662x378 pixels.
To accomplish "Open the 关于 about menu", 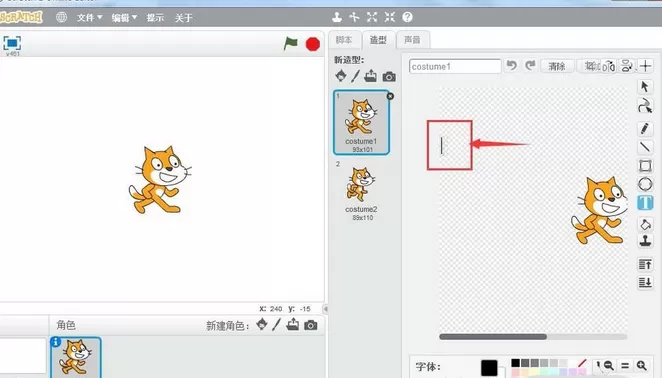I will 184,18.
